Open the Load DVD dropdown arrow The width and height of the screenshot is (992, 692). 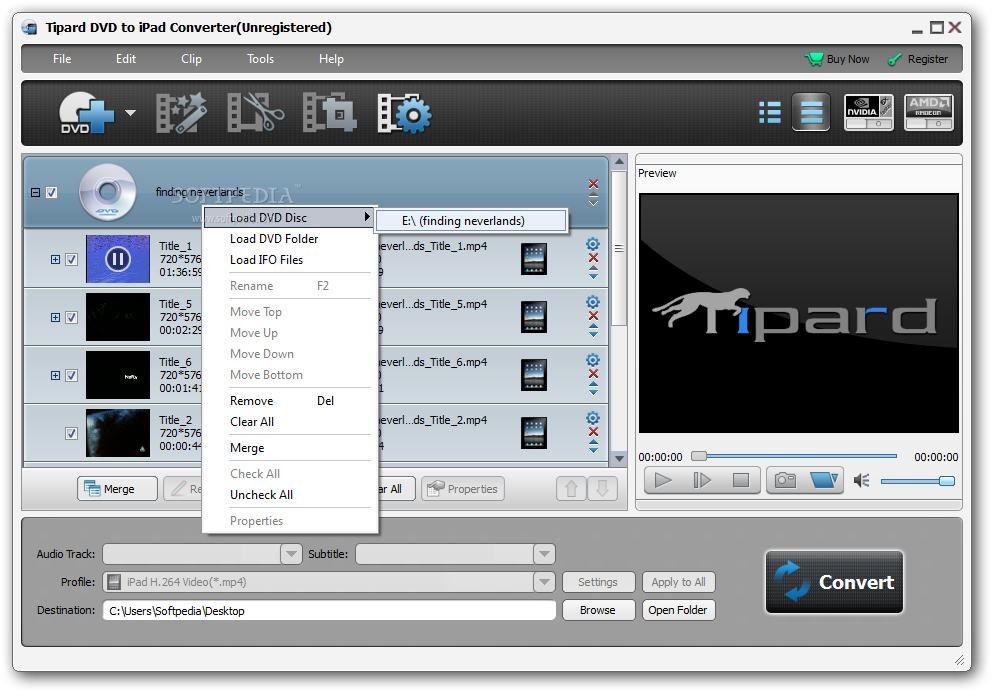click(x=130, y=113)
